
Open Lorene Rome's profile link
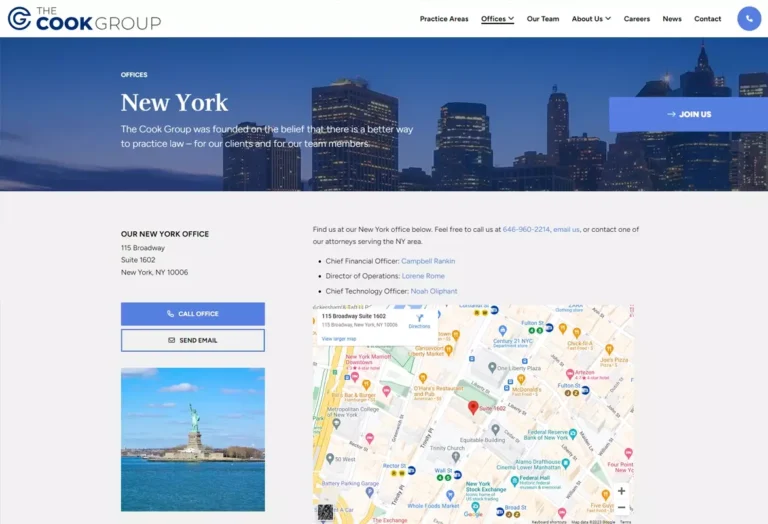click(x=423, y=276)
